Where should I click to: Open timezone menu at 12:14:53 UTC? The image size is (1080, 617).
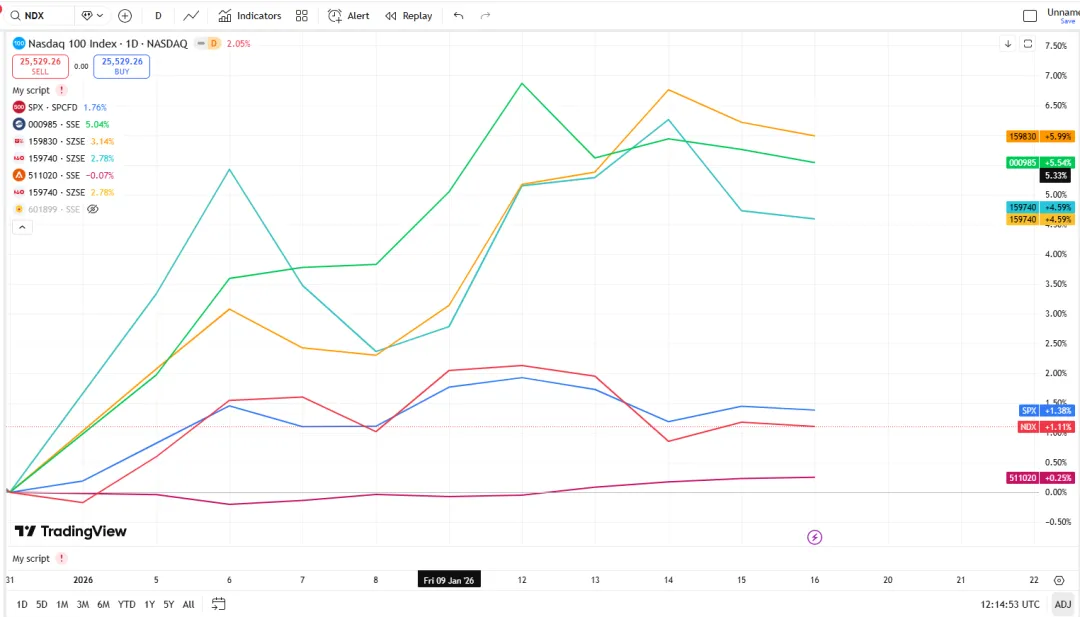pyautogui.click(x=1010, y=605)
